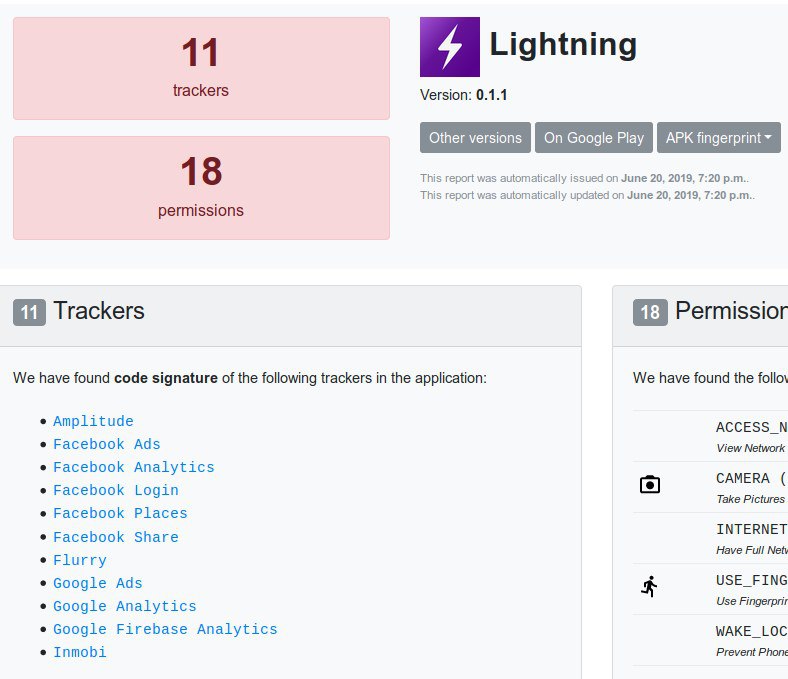Click the CAMERA permission name

(x=743, y=478)
